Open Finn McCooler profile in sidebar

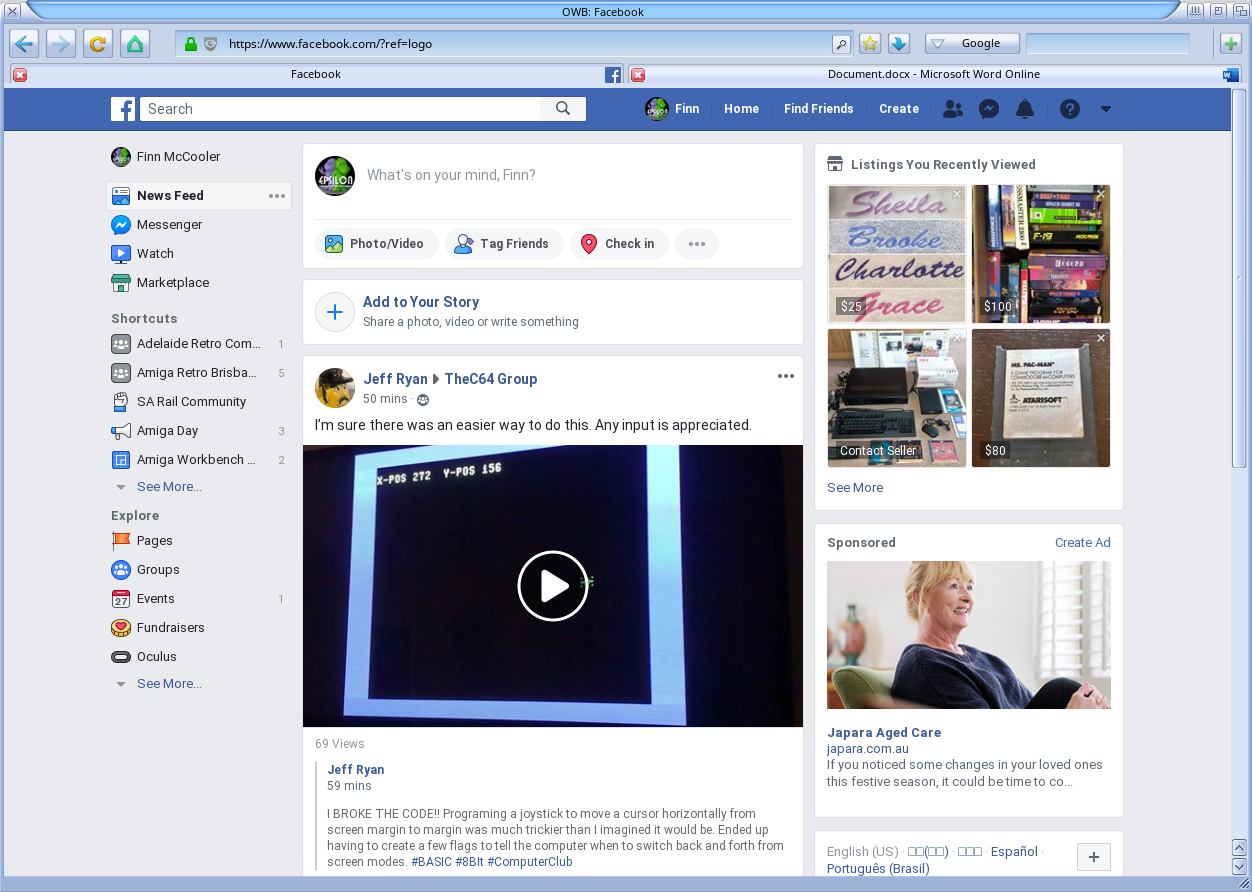[166, 157]
